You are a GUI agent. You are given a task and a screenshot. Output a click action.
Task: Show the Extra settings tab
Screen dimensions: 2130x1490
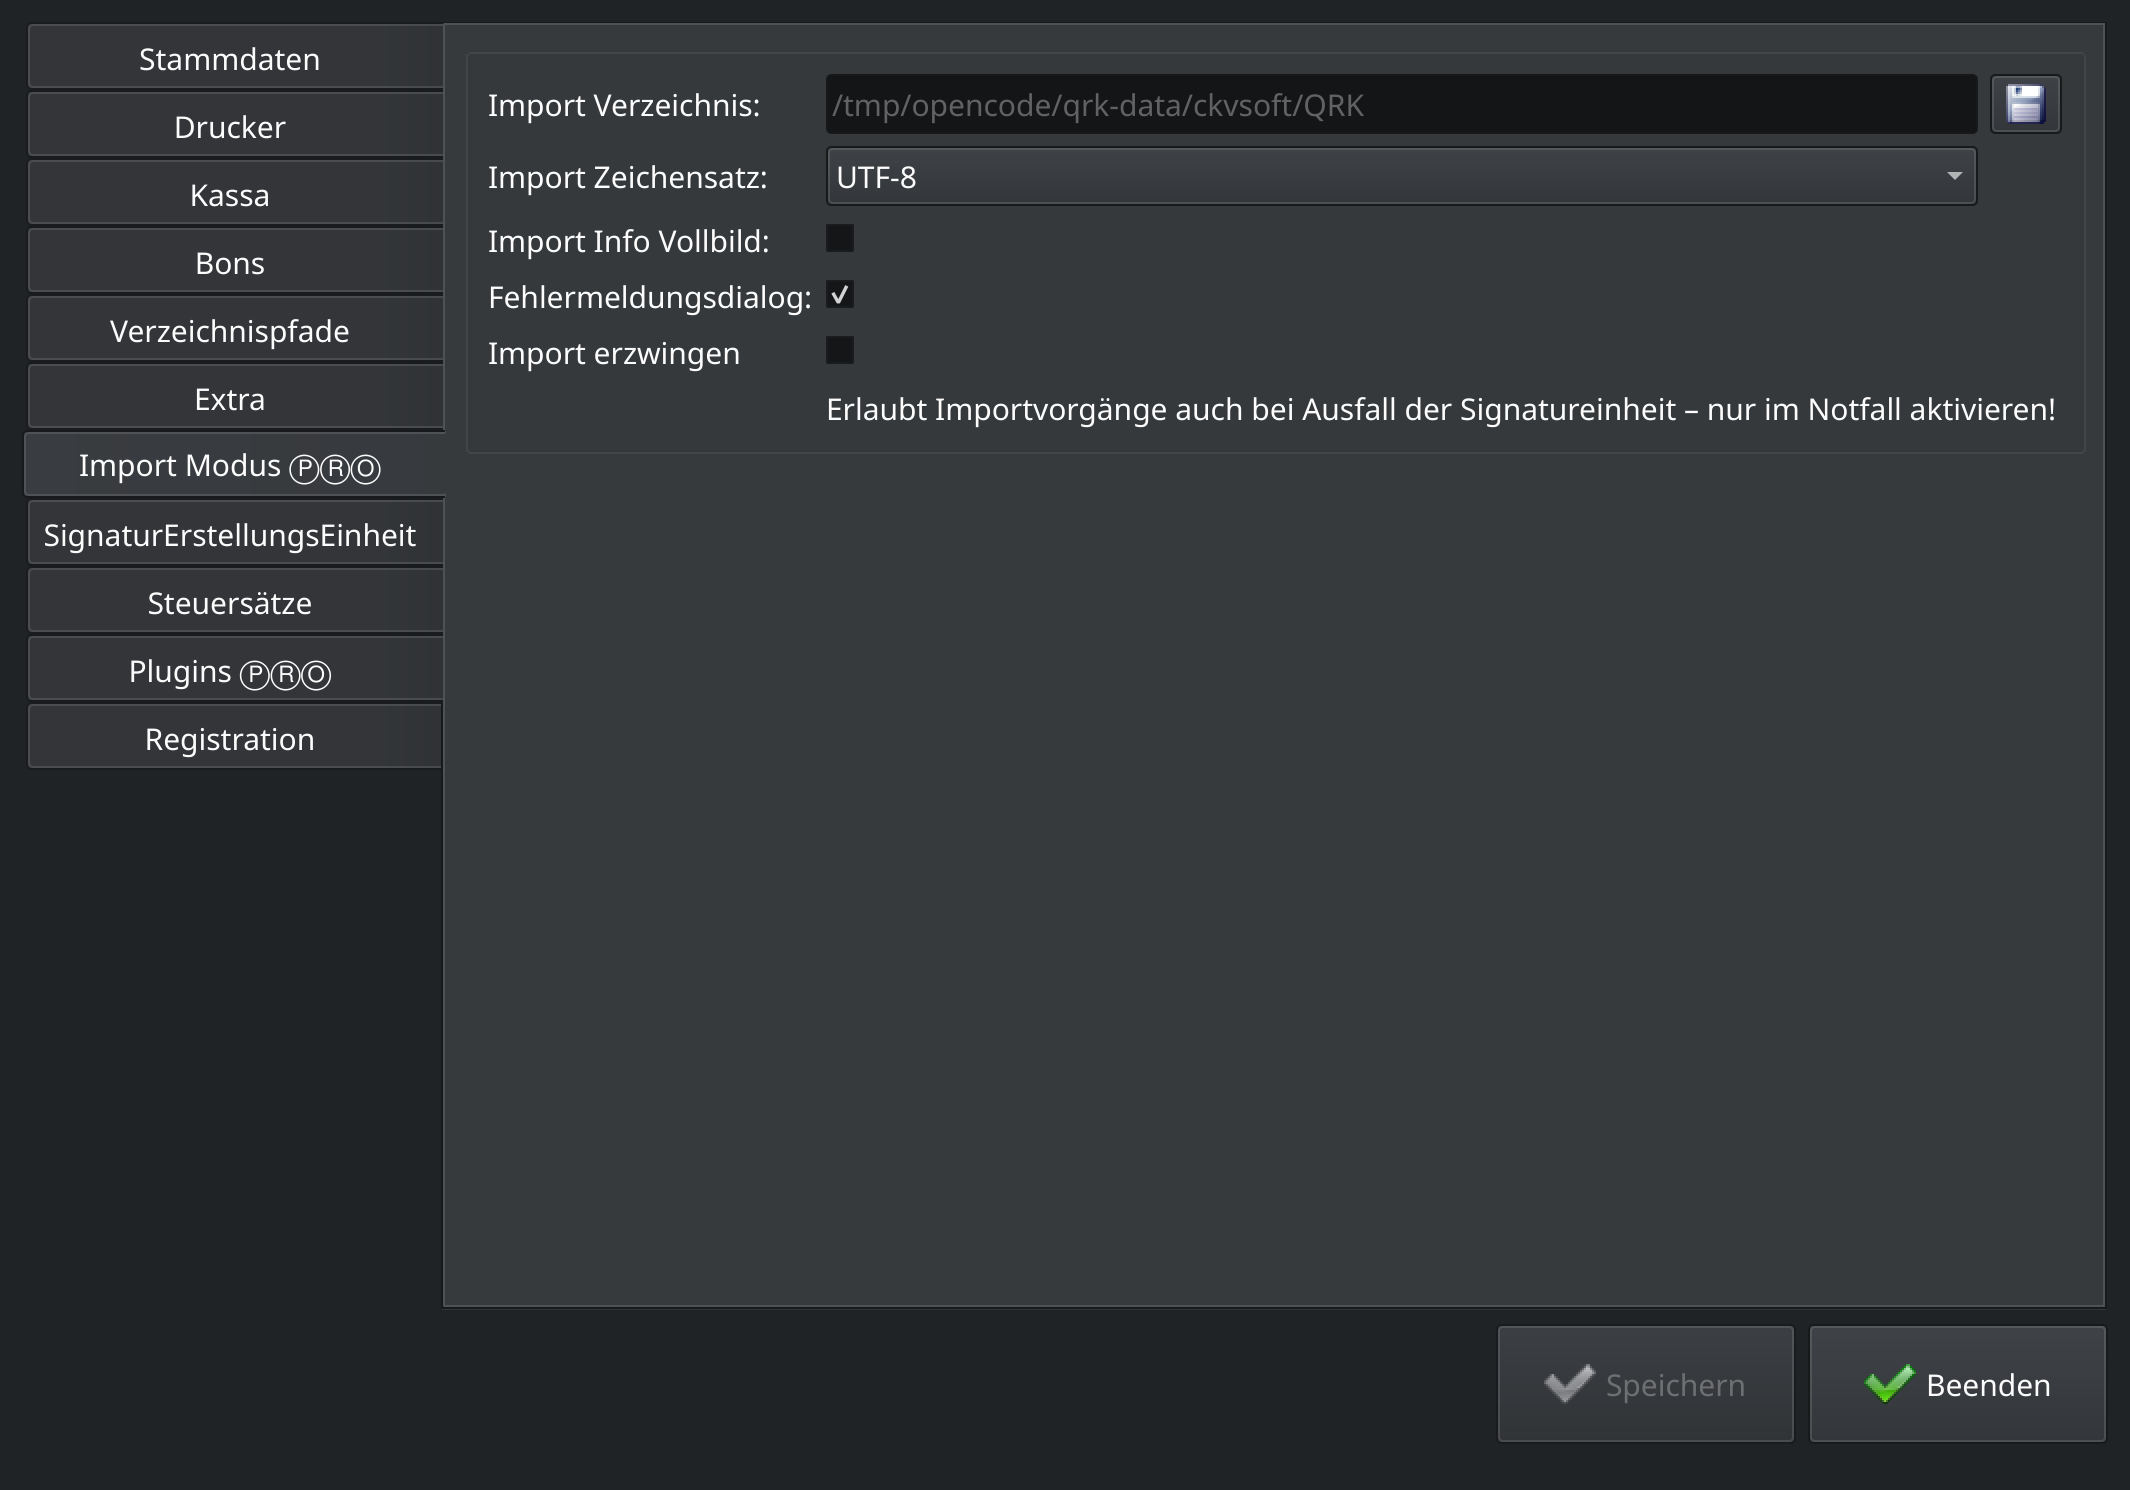(235, 399)
